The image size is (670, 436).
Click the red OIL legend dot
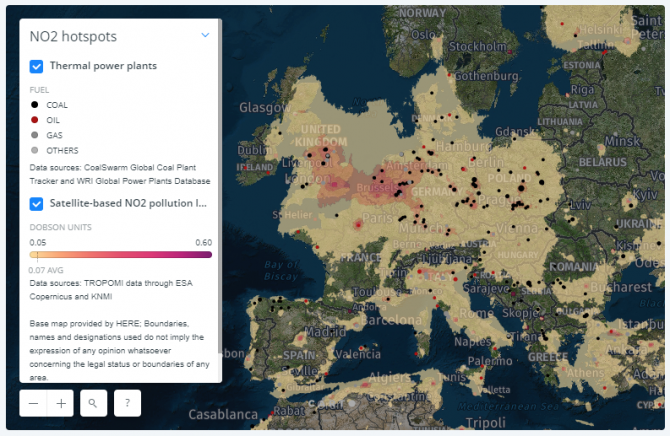coord(35,119)
